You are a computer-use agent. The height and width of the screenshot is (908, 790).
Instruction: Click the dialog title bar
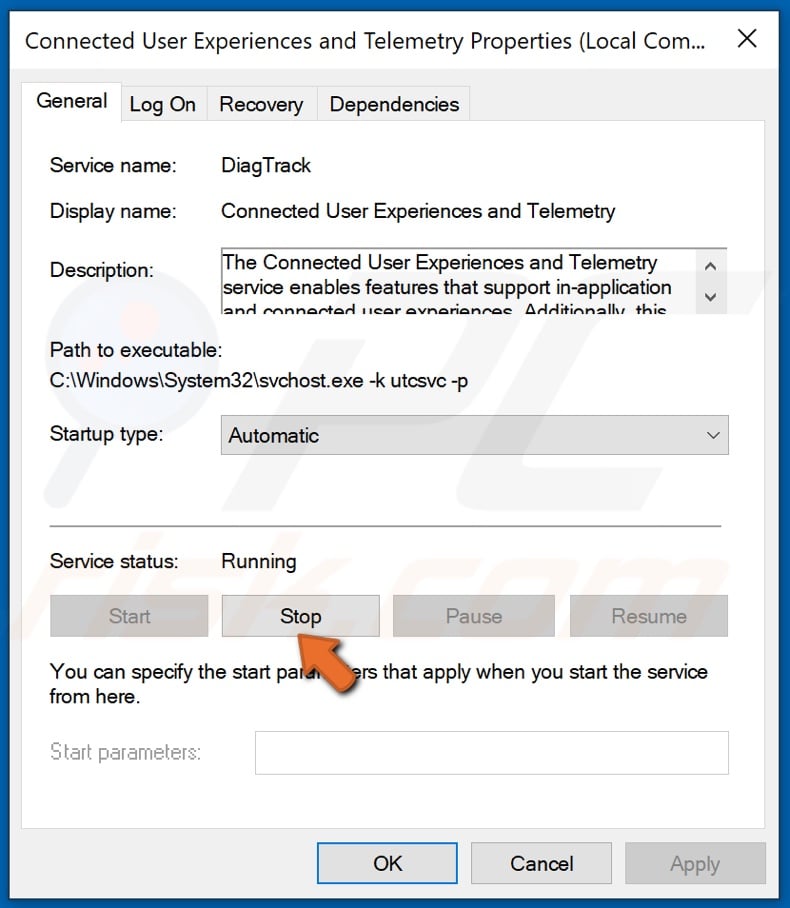pos(350,40)
